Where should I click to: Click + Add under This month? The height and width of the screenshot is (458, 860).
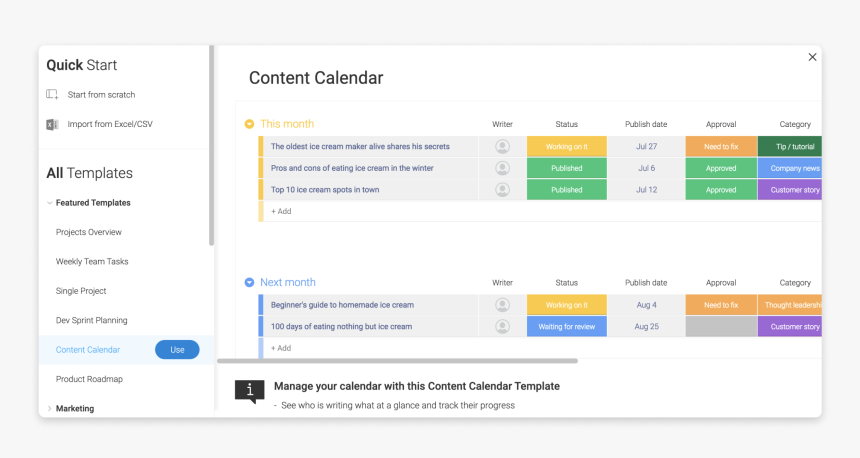[281, 211]
